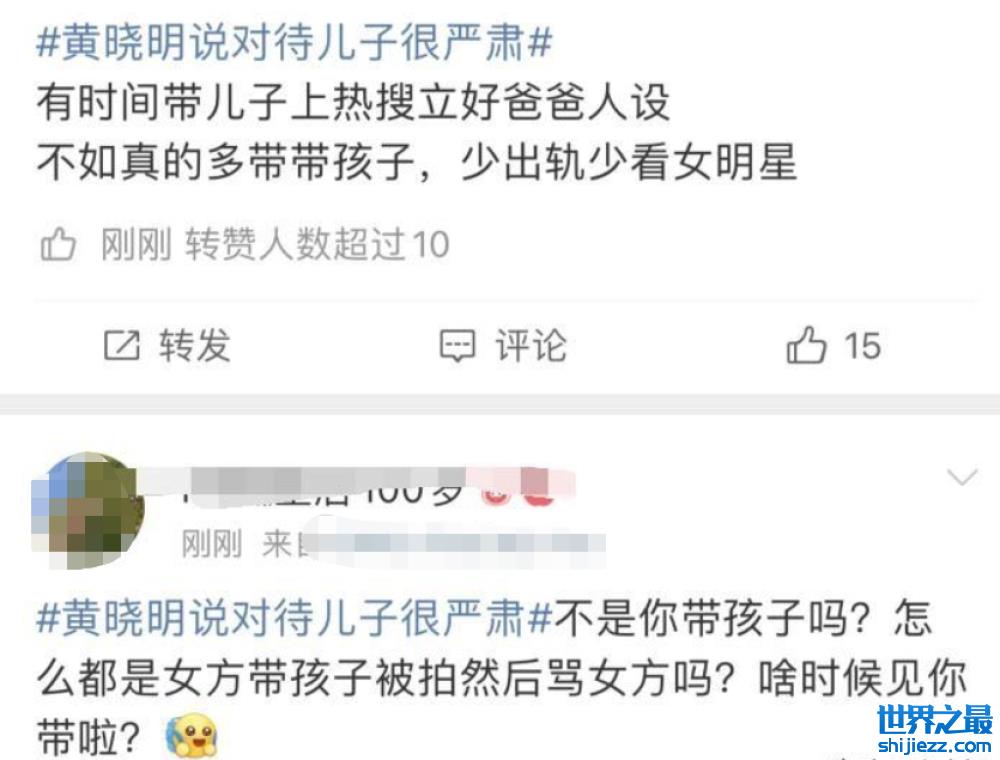
Task: Open hashtag in the second post
Action: (x=294, y=617)
